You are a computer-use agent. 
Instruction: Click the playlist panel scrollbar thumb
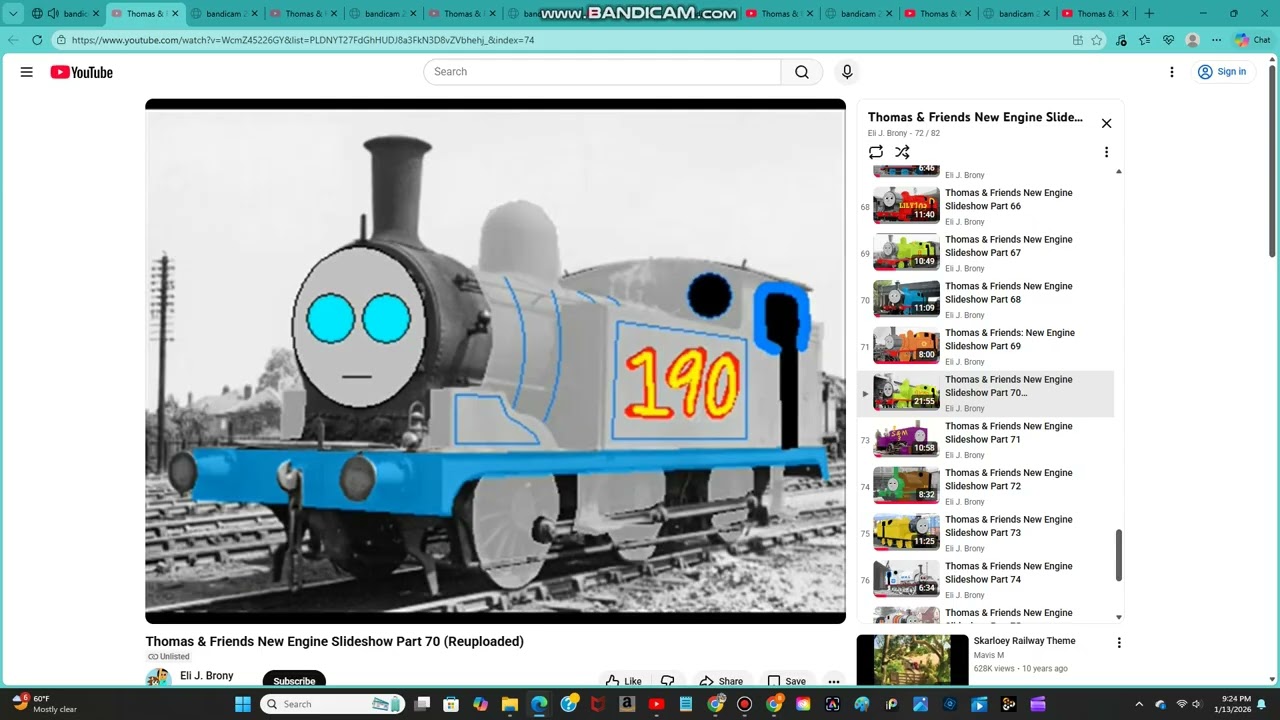[x=1119, y=555]
